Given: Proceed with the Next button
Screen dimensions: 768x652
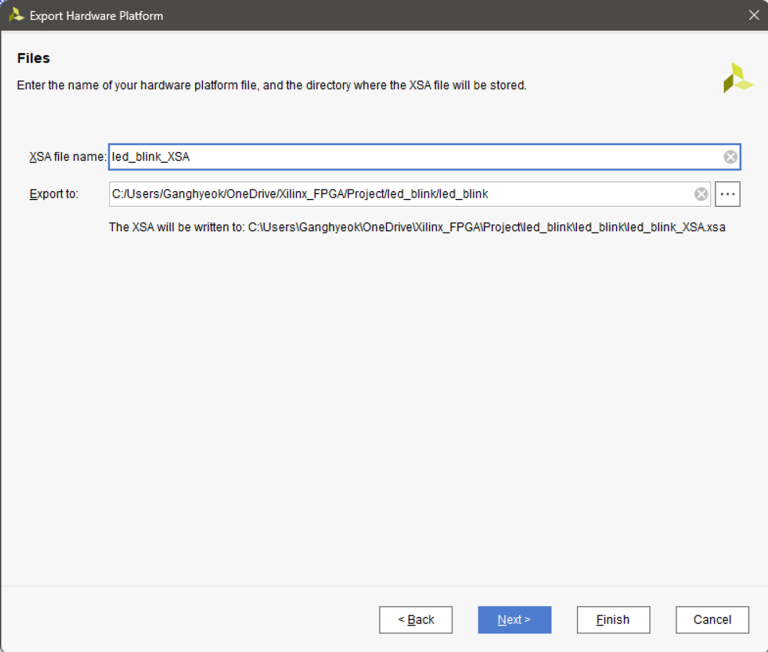Looking at the screenshot, I should pos(514,620).
